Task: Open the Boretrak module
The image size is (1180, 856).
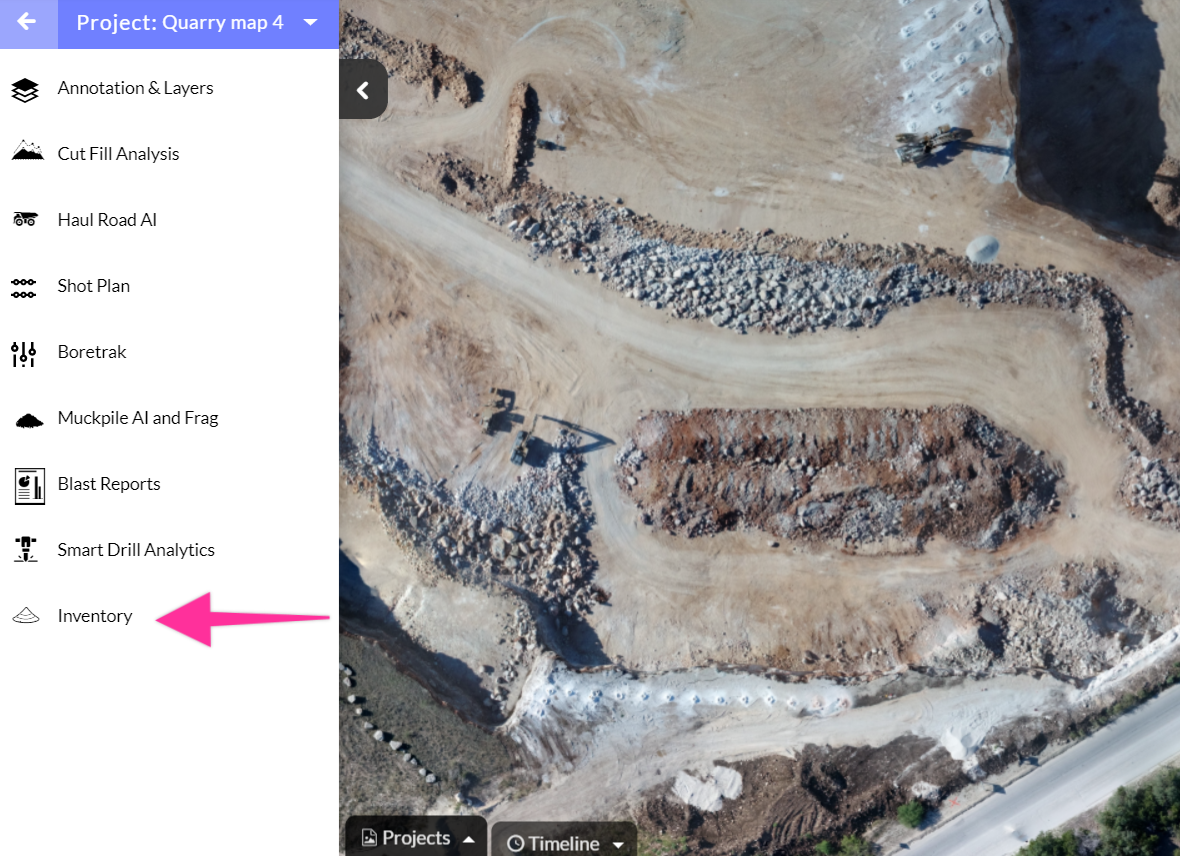Action: [x=92, y=352]
